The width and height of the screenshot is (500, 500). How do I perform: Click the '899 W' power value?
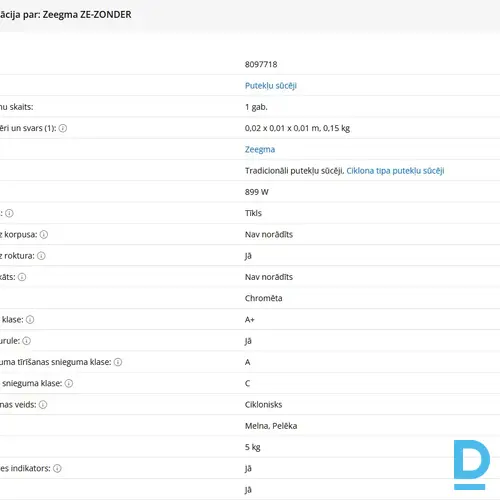coord(257,192)
